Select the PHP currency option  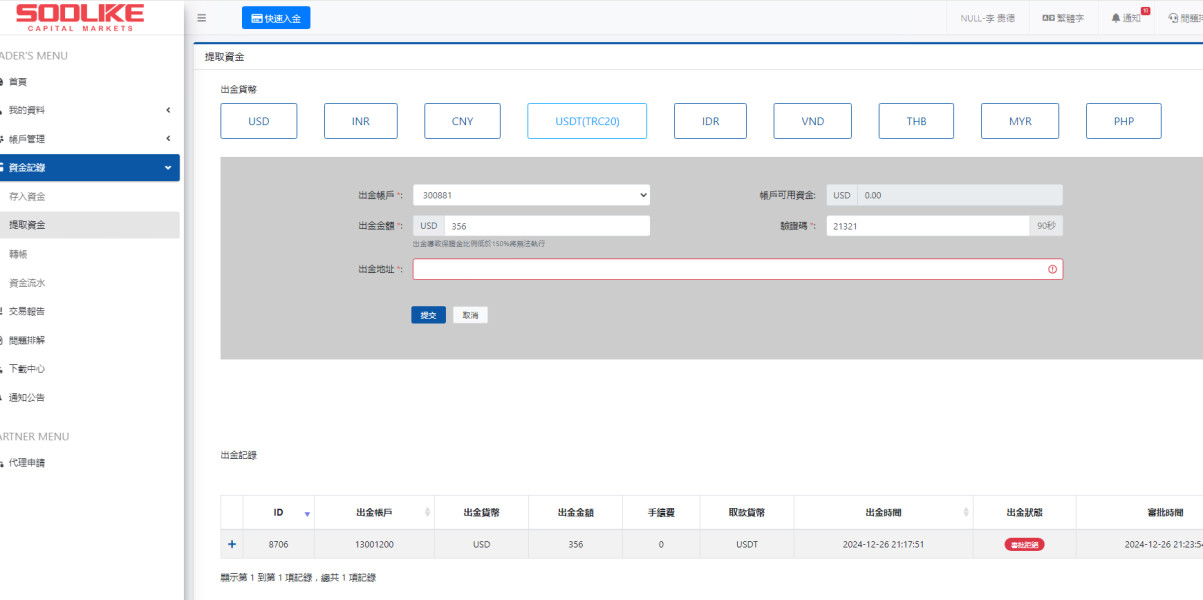click(1123, 121)
